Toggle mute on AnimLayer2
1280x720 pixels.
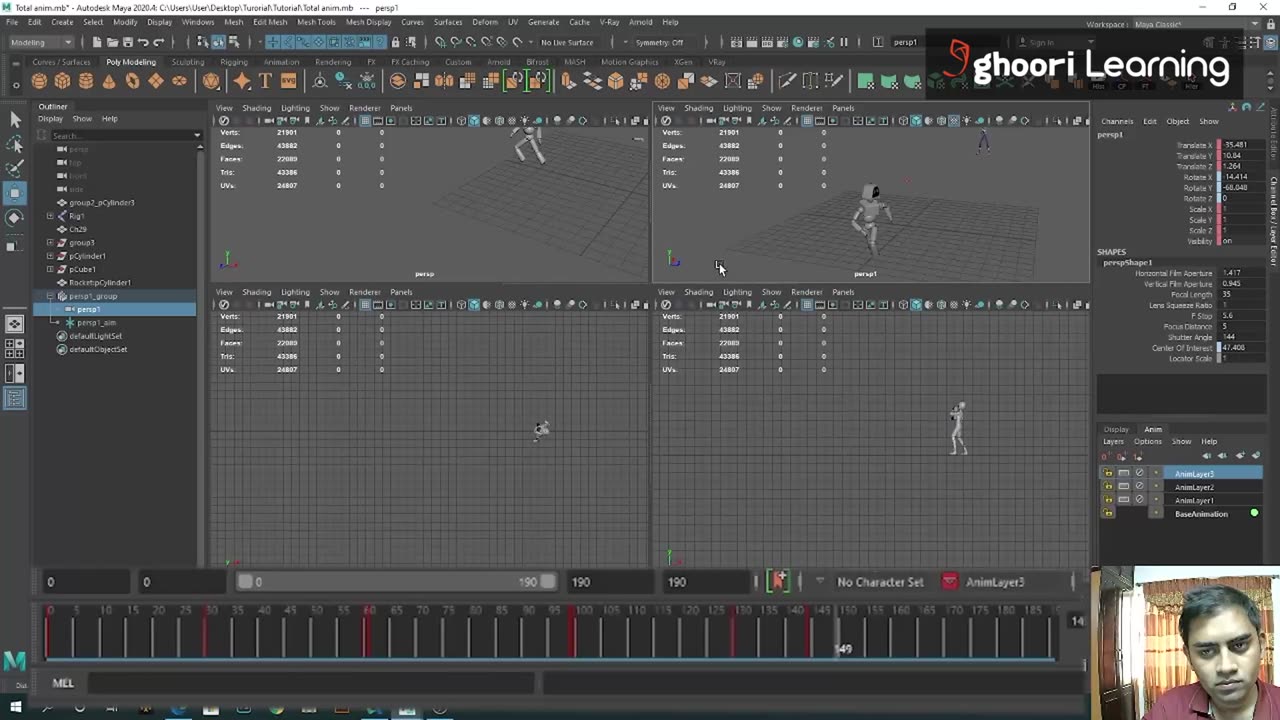click(x=1139, y=487)
